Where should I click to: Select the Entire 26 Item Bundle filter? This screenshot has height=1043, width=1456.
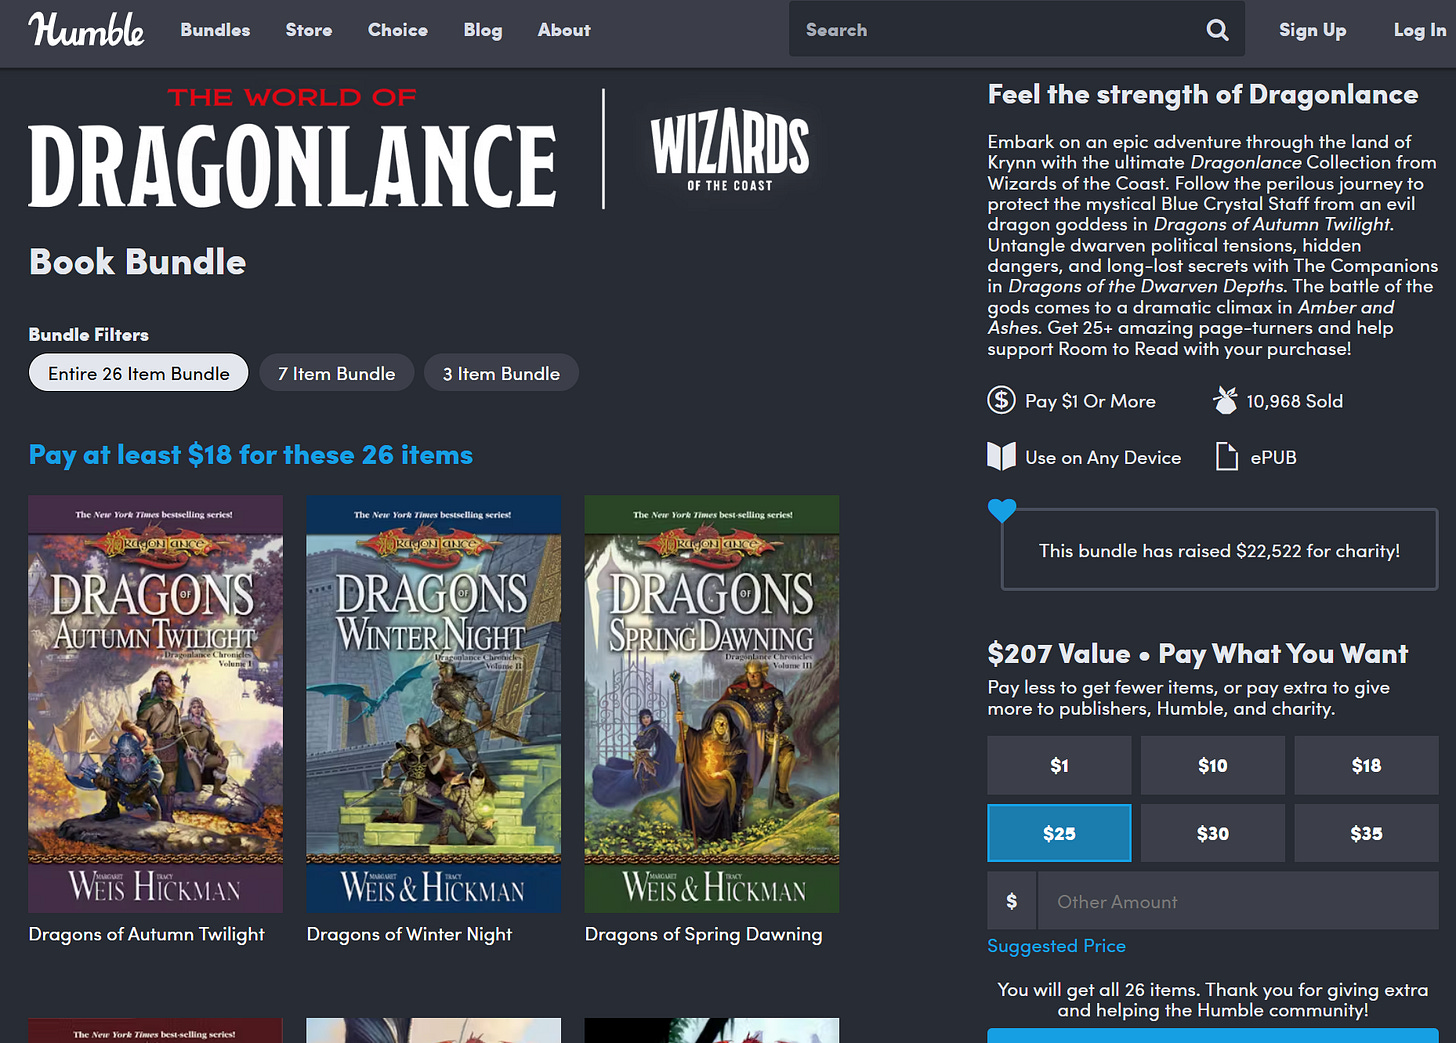pyautogui.click(x=139, y=373)
